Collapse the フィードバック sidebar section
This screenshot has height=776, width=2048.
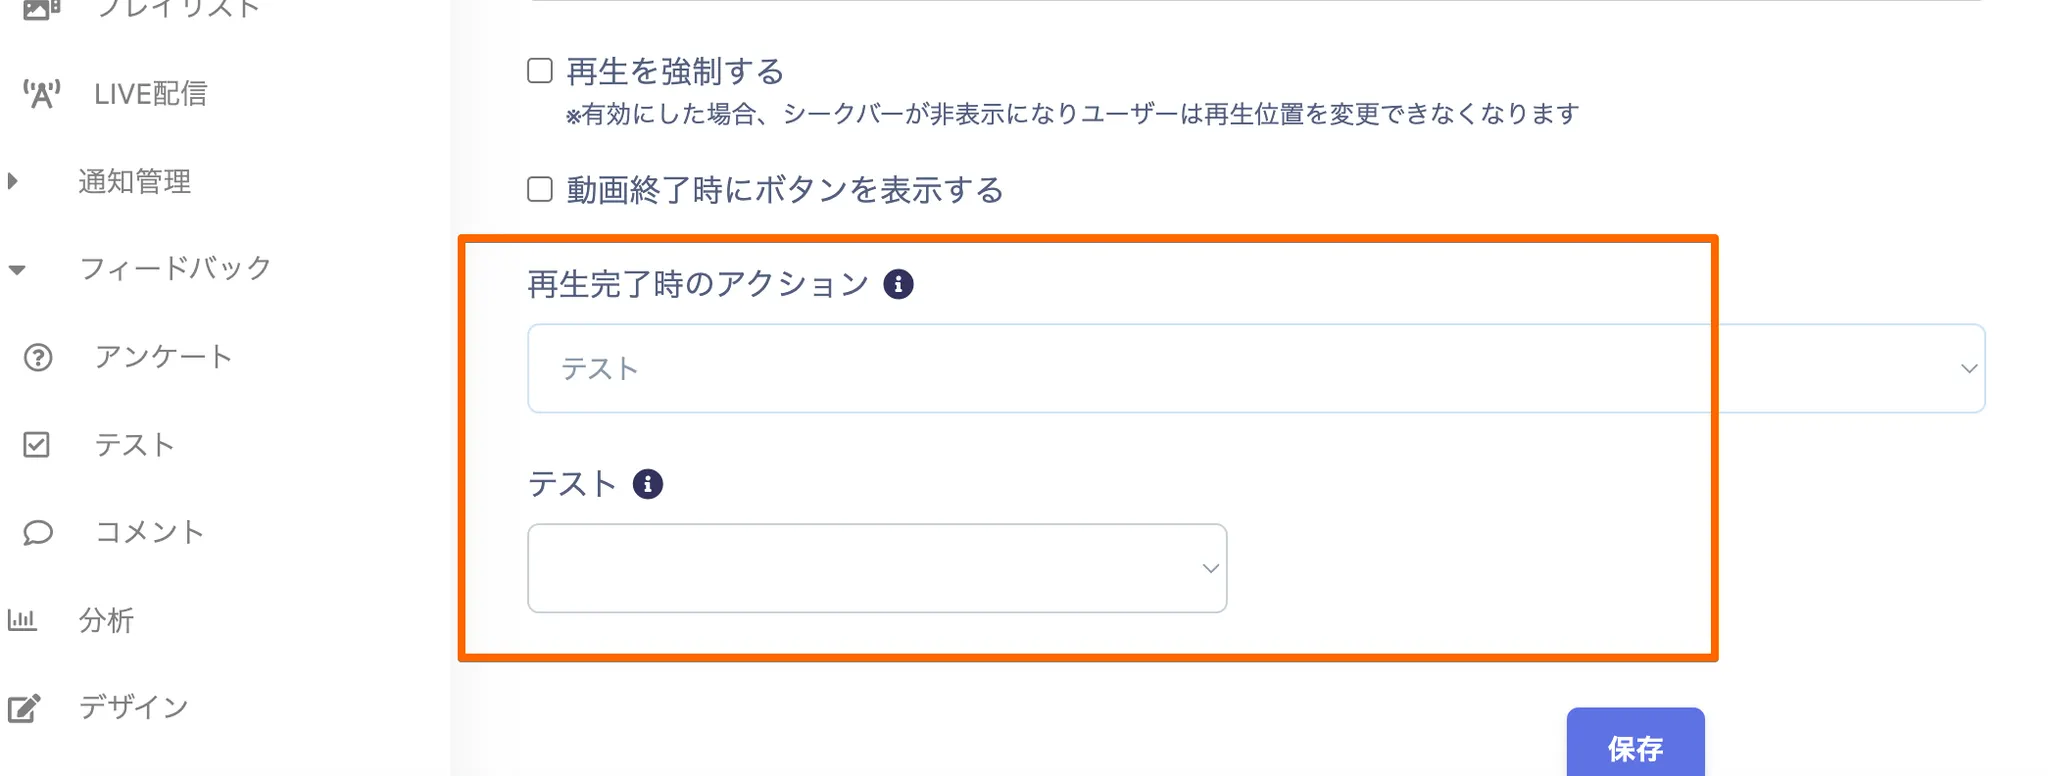click(x=174, y=268)
